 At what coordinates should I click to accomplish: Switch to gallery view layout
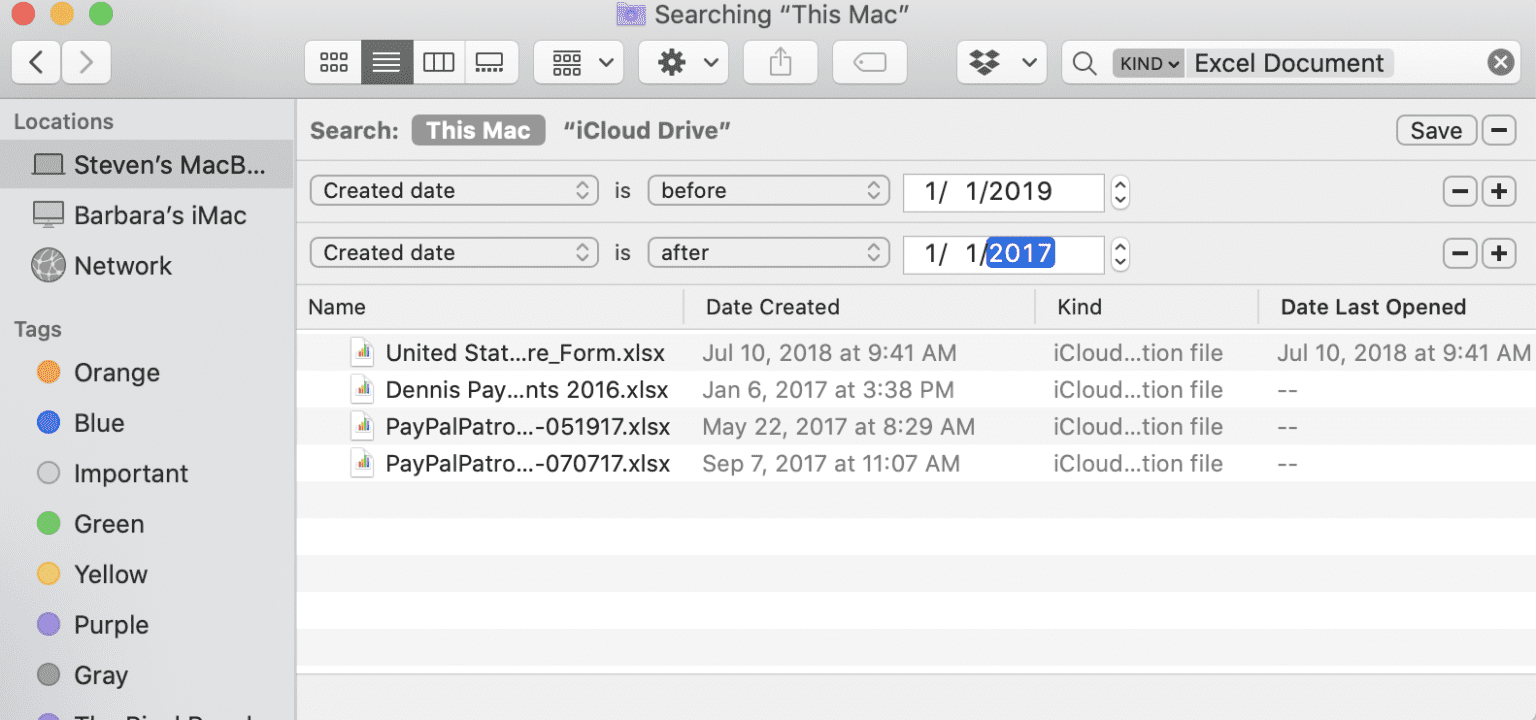(490, 62)
